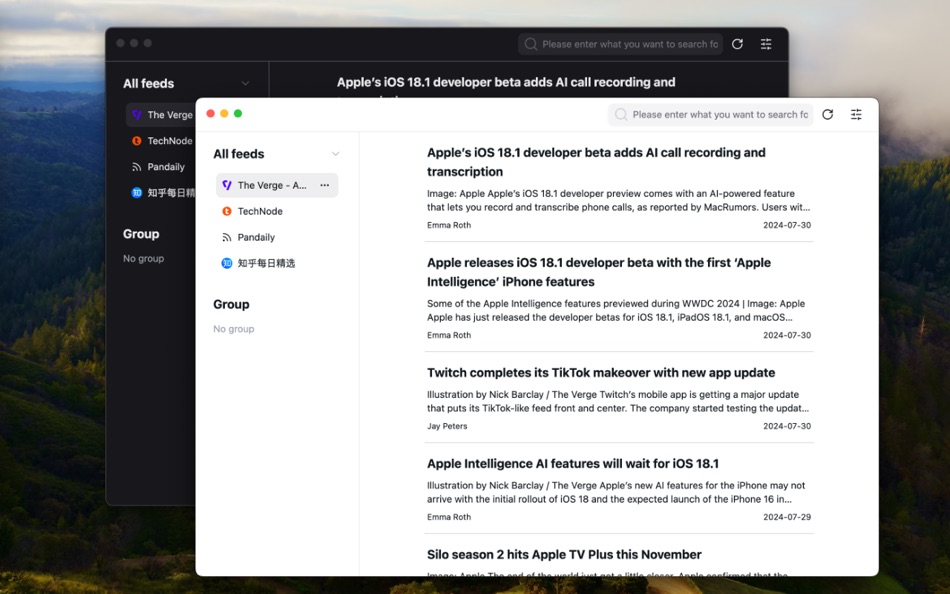Collapse All feeds chevron in dark window
Screen dimensions: 950x594
(245, 83)
